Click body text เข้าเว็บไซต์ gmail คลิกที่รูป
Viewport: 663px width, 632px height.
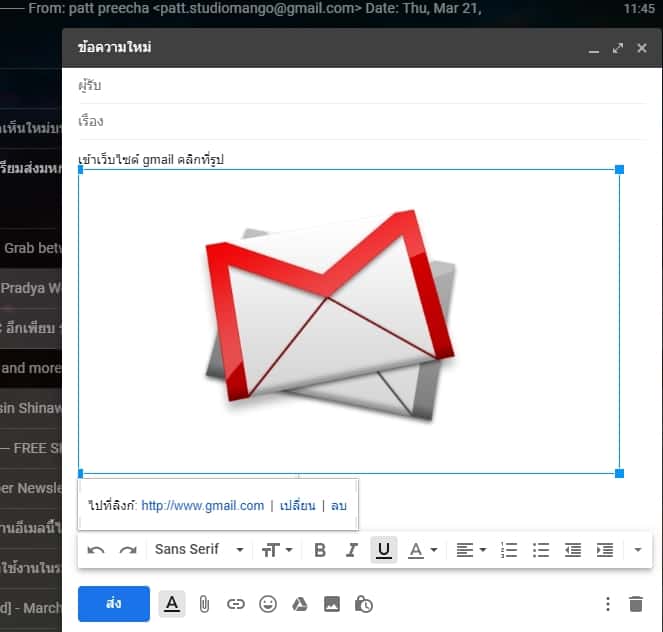[x=151, y=160]
